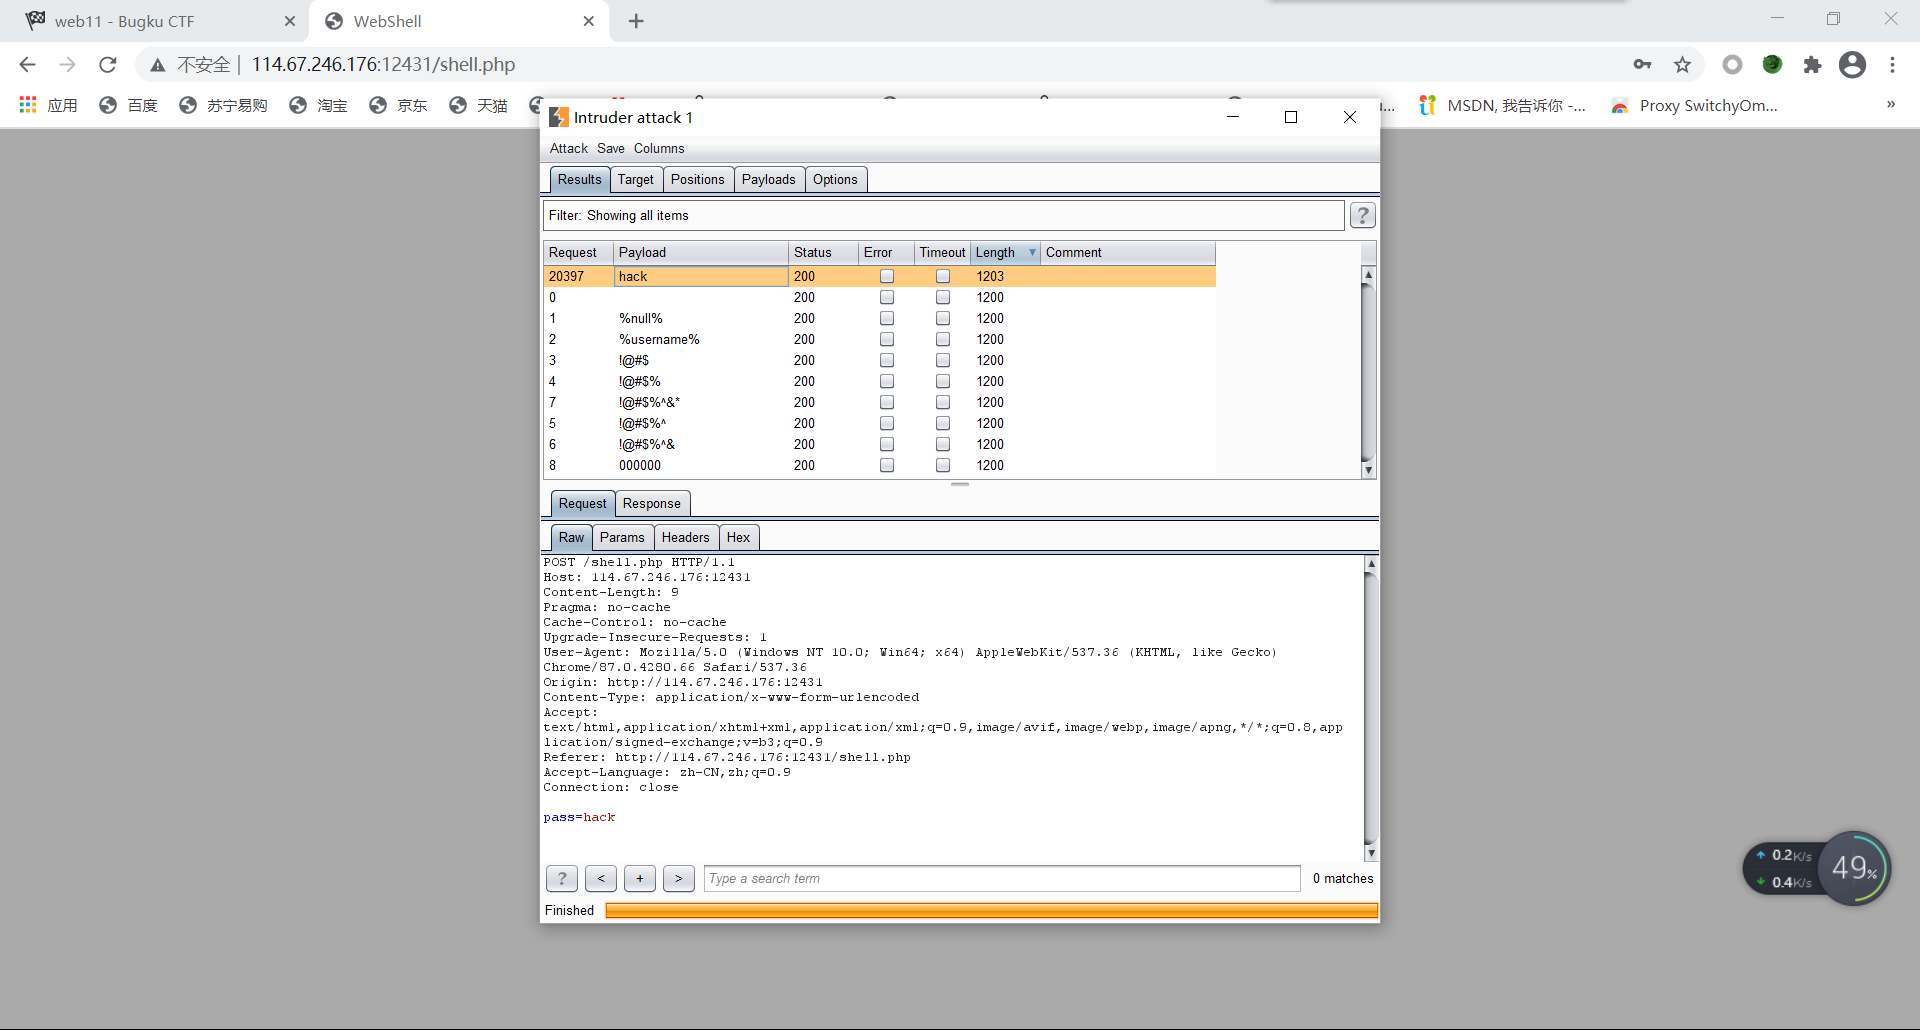Click the filter help question mark icon

pyautogui.click(x=1362, y=215)
